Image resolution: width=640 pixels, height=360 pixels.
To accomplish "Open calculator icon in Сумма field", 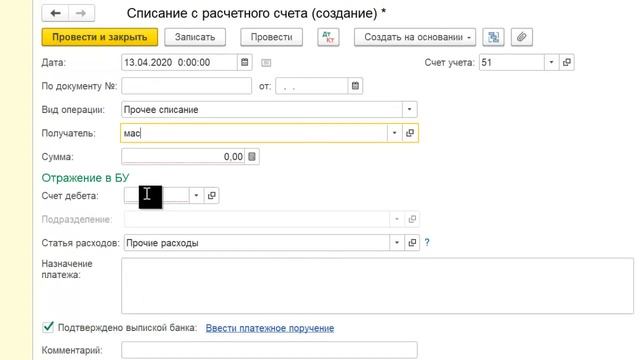I will coord(252,157).
